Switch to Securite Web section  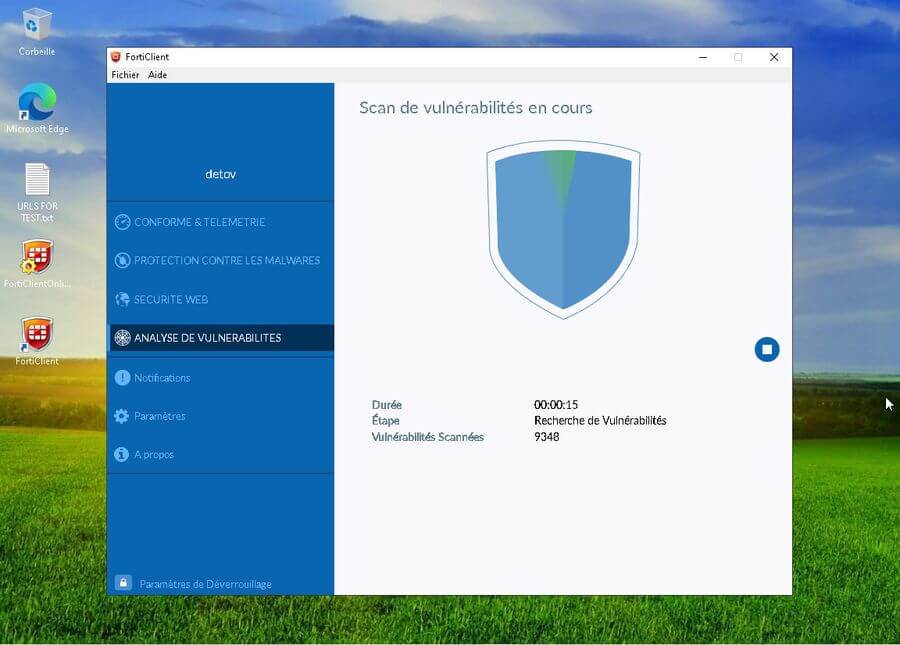220,300
